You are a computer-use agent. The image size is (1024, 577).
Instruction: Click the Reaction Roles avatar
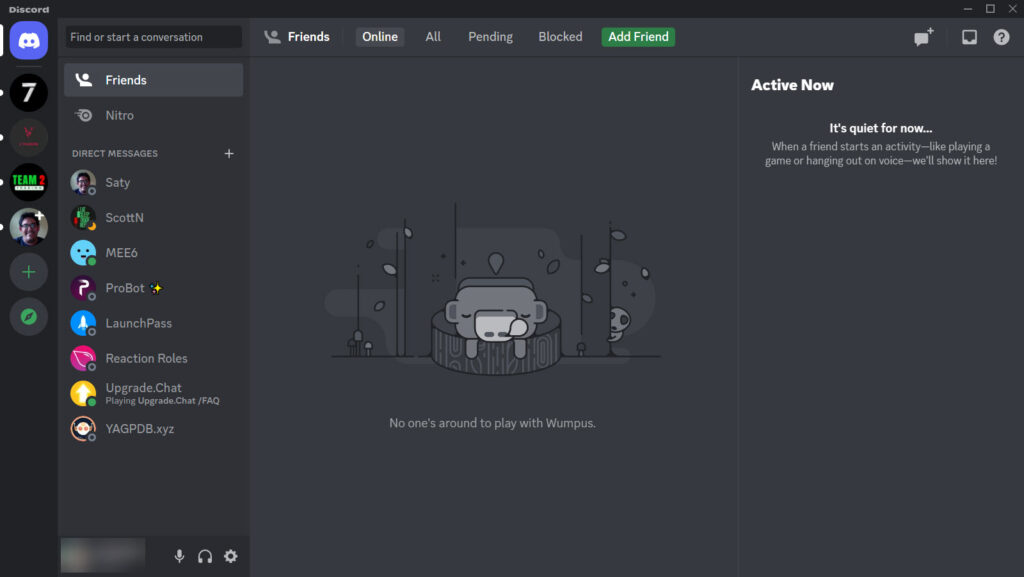[x=83, y=358]
